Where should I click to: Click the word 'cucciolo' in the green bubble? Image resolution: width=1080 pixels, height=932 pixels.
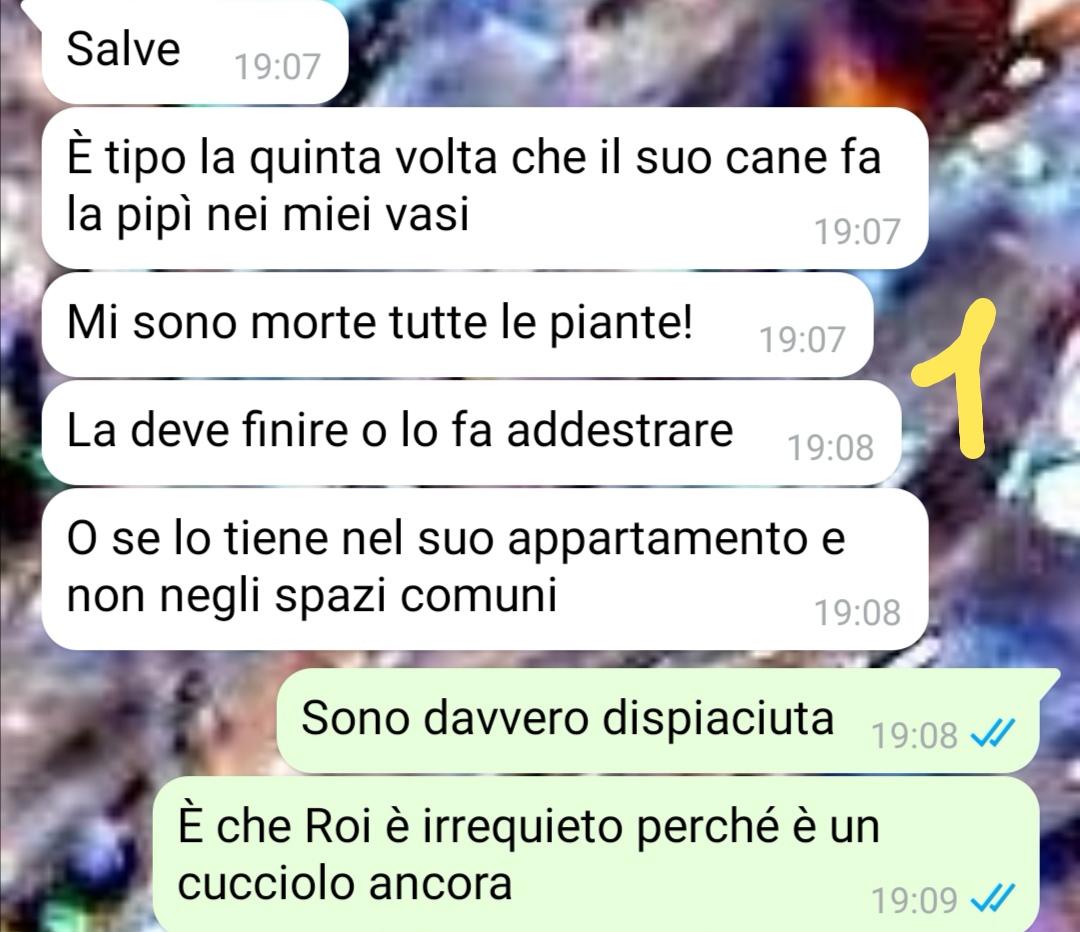[265, 882]
